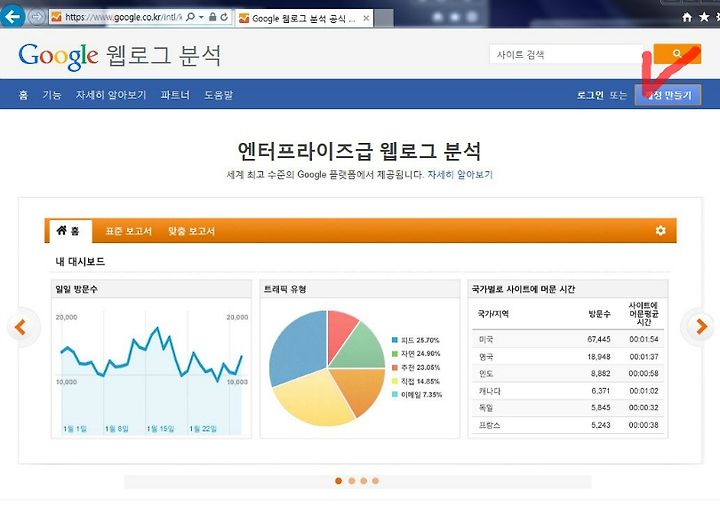Click the Google 웹로그 분석 logo
The width and height of the screenshot is (720, 505).
(119, 56)
